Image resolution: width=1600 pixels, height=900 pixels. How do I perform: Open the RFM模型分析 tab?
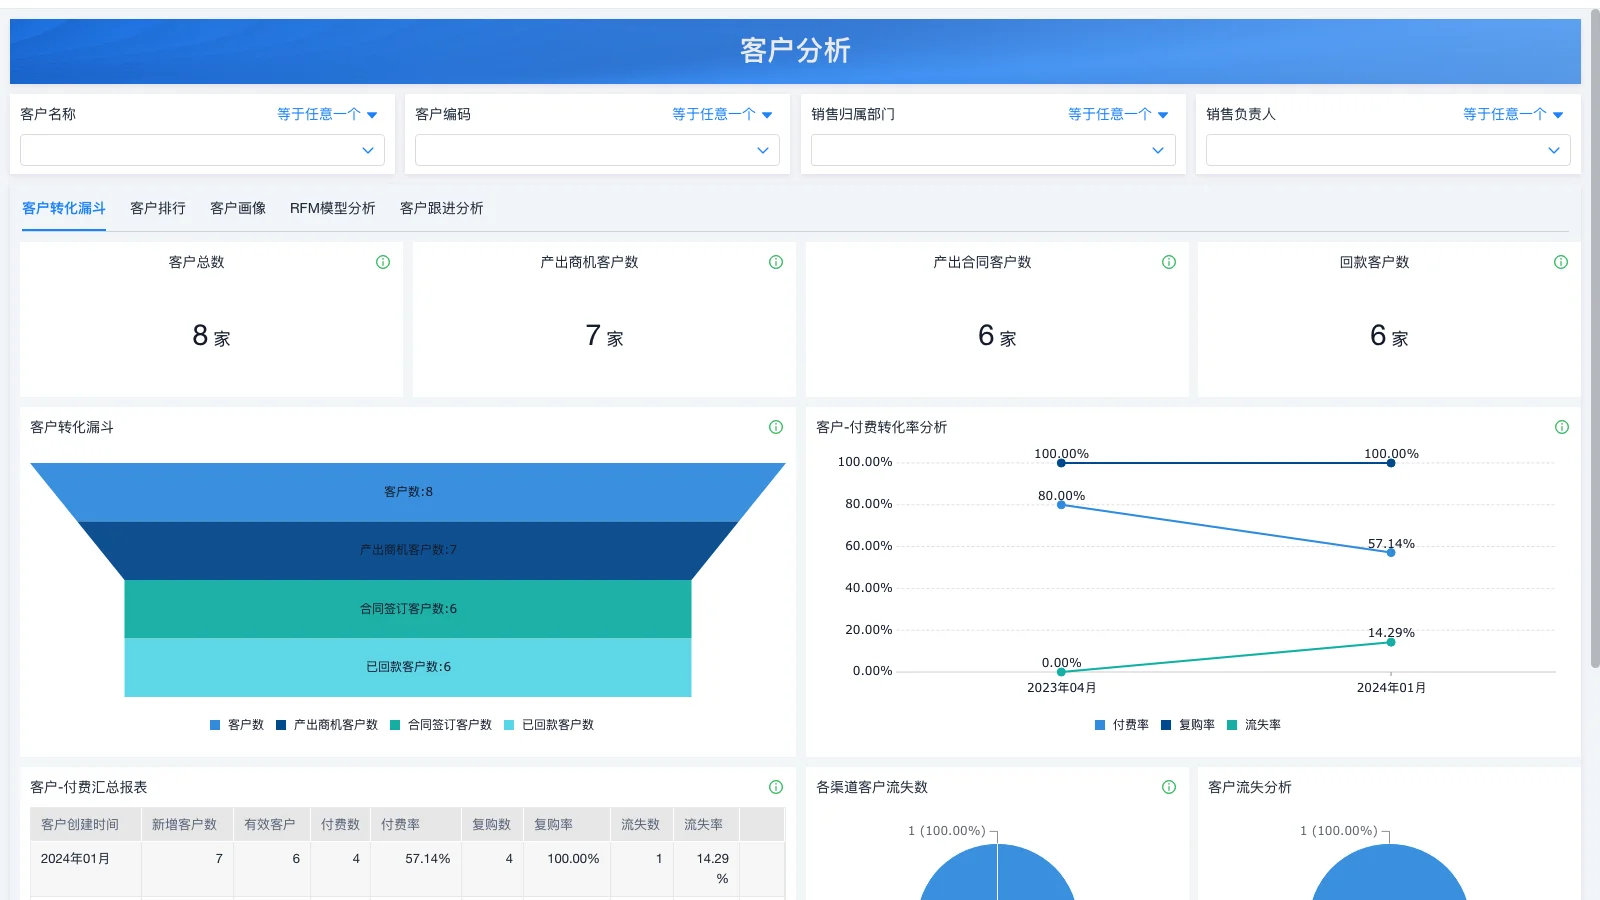332,208
